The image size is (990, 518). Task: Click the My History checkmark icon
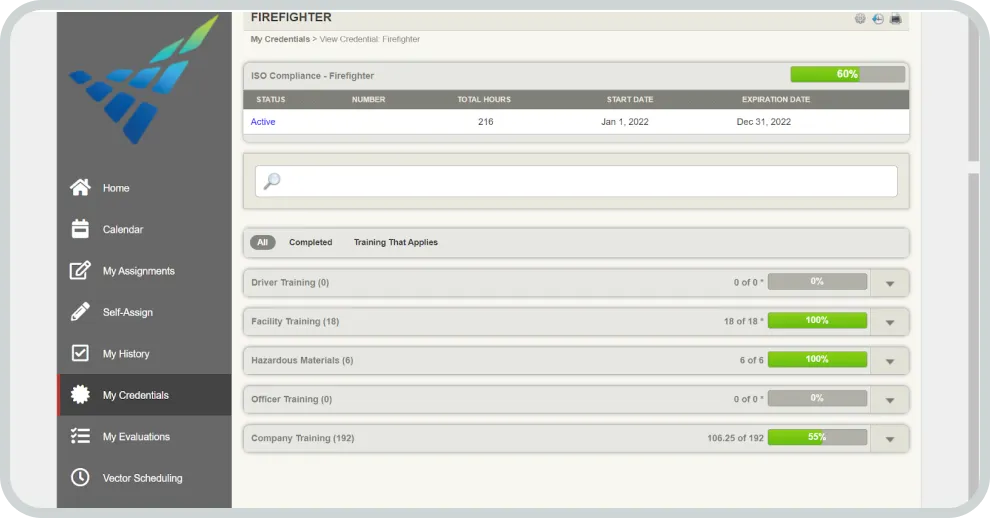tap(80, 354)
